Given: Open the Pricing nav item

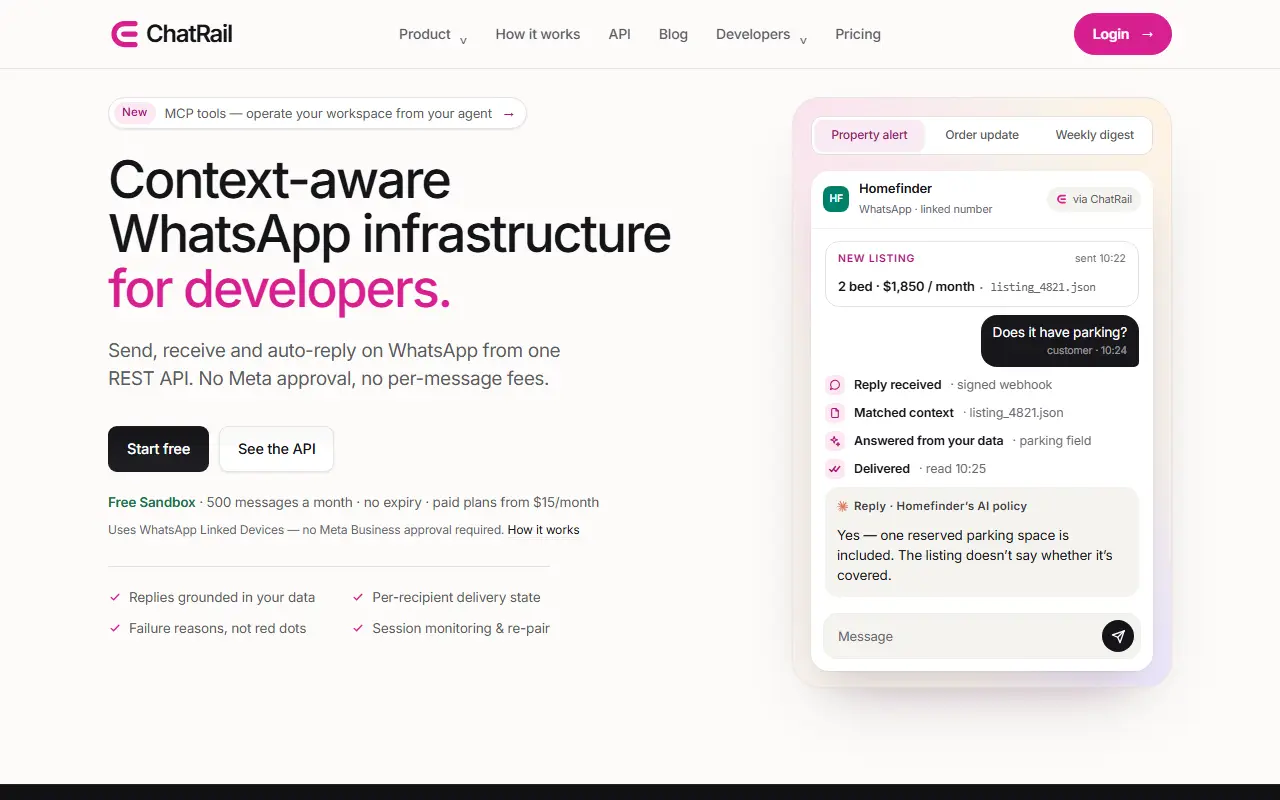Looking at the screenshot, I should pyautogui.click(x=858, y=34).
